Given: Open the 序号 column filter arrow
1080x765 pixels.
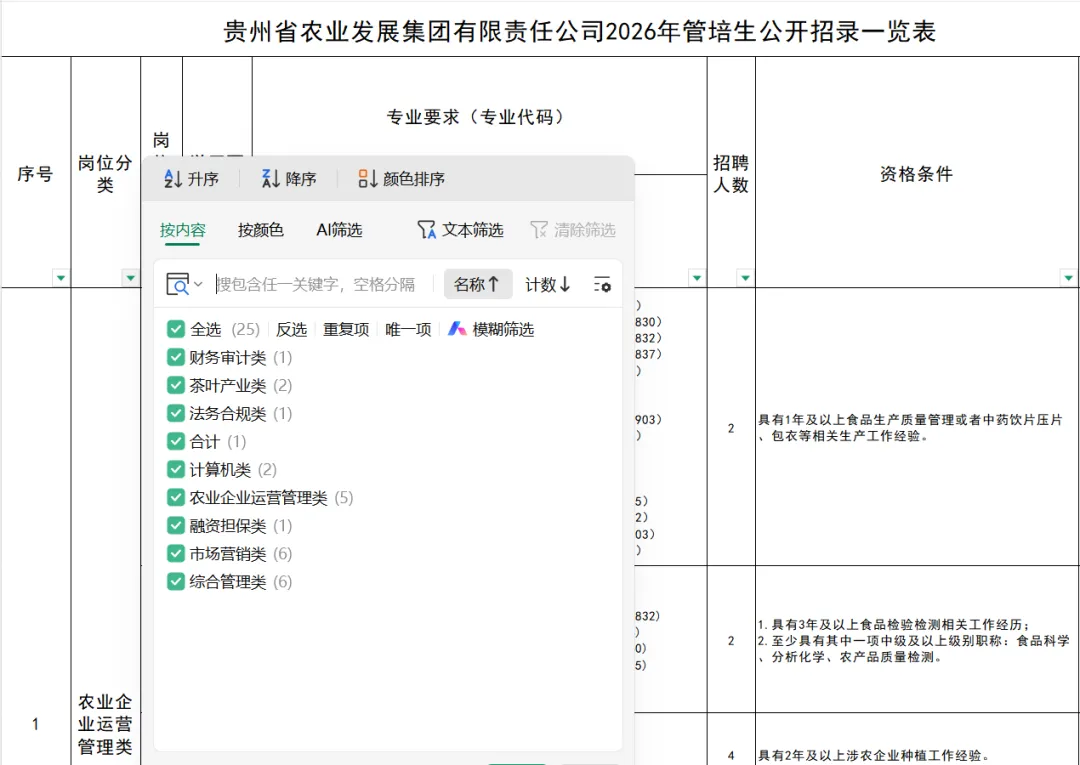Looking at the screenshot, I should [61, 278].
